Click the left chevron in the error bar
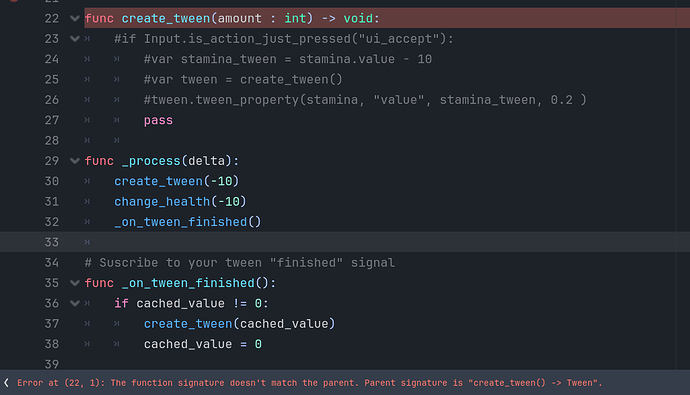This screenshot has width=690, height=395. 6,383
